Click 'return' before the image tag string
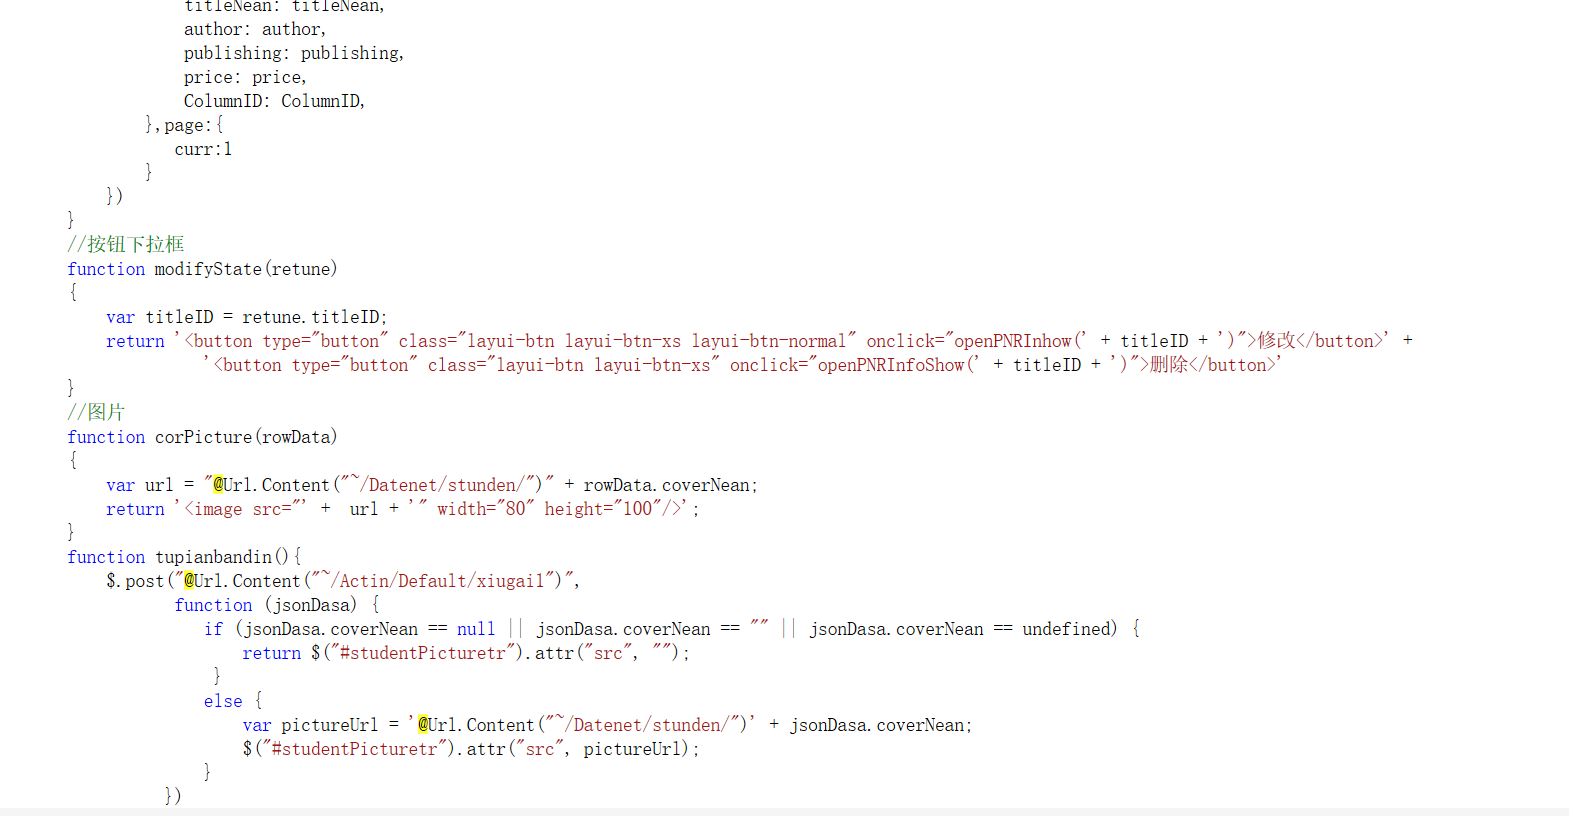The height and width of the screenshot is (816, 1569). coord(135,509)
